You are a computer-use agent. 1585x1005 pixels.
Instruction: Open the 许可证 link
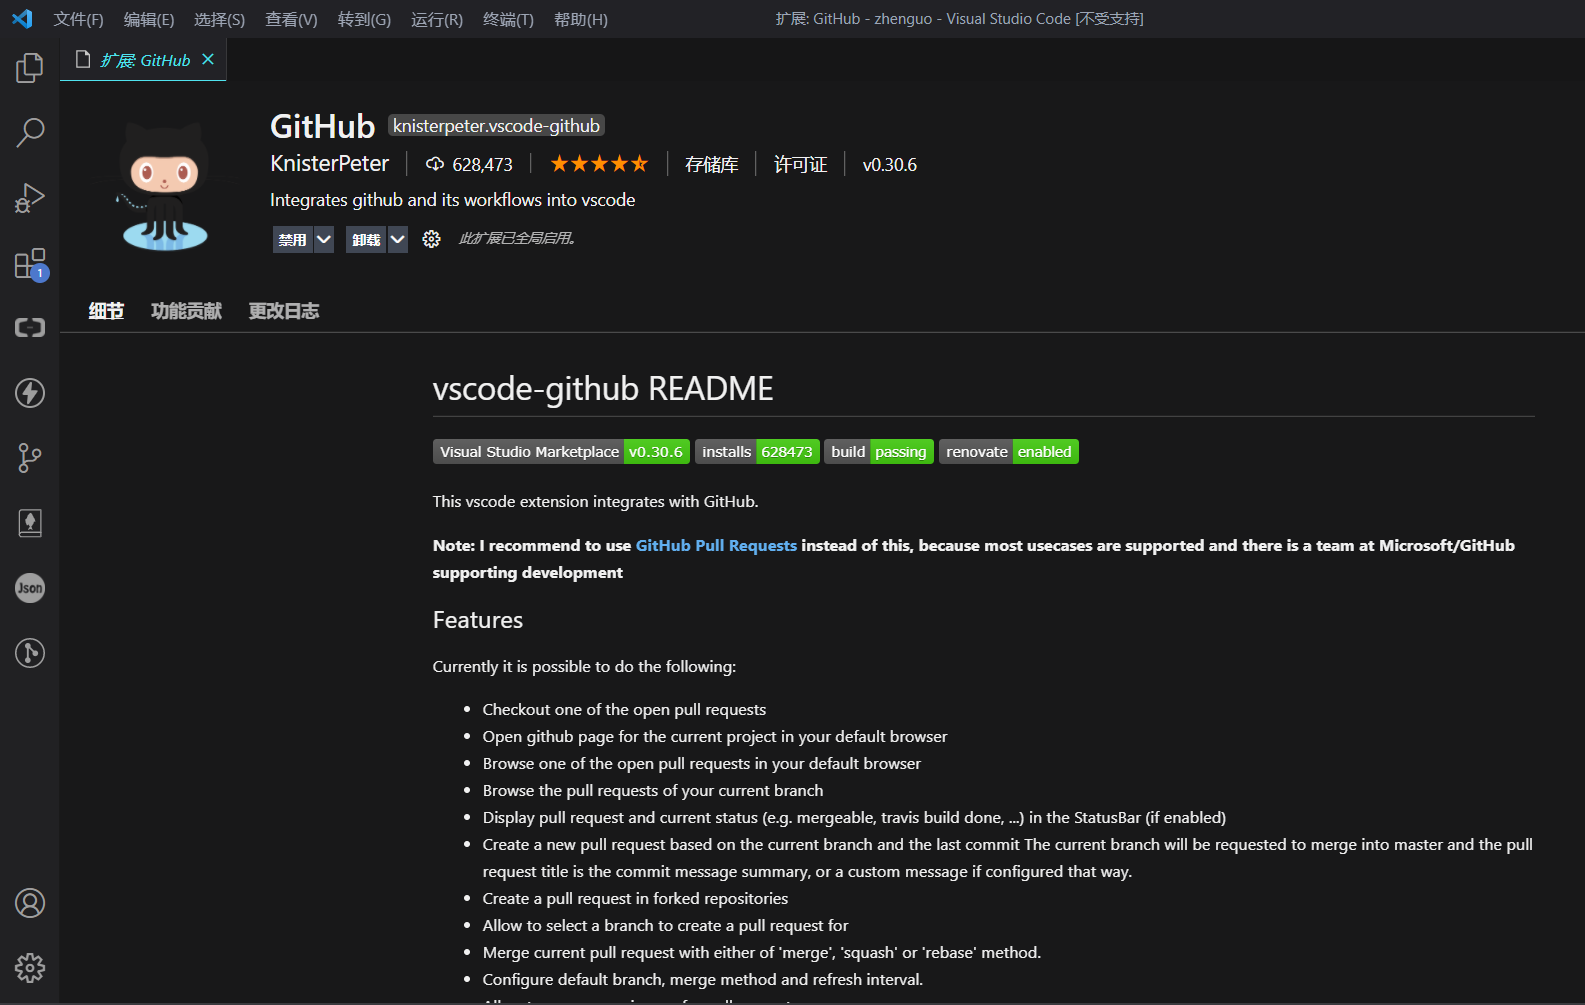pyautogui.click(x=800, y=164)
